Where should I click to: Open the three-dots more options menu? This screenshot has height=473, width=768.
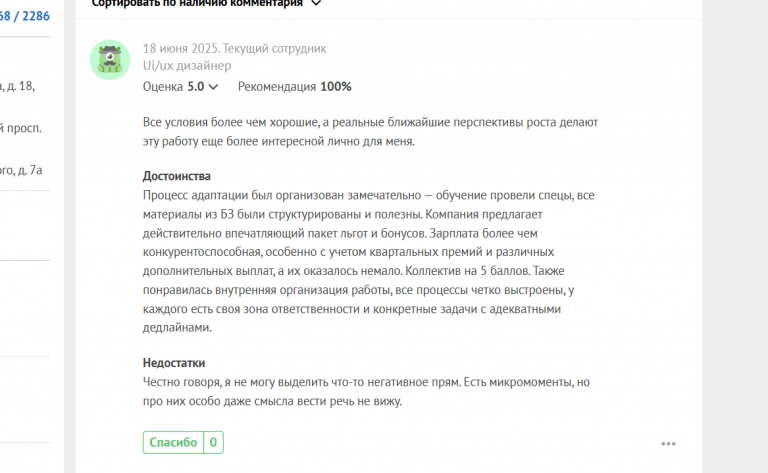(x=668, y=444)
